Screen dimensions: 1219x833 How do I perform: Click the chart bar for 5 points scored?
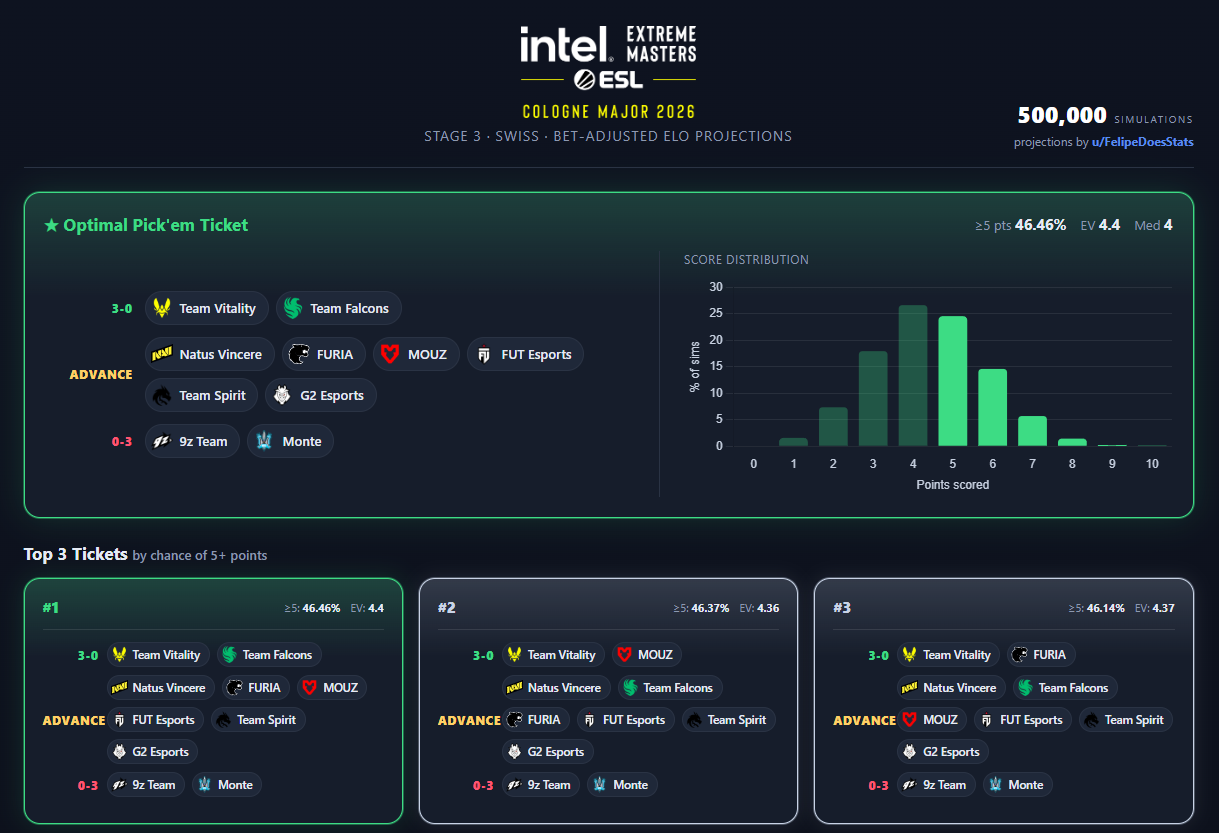click(952, 381)
